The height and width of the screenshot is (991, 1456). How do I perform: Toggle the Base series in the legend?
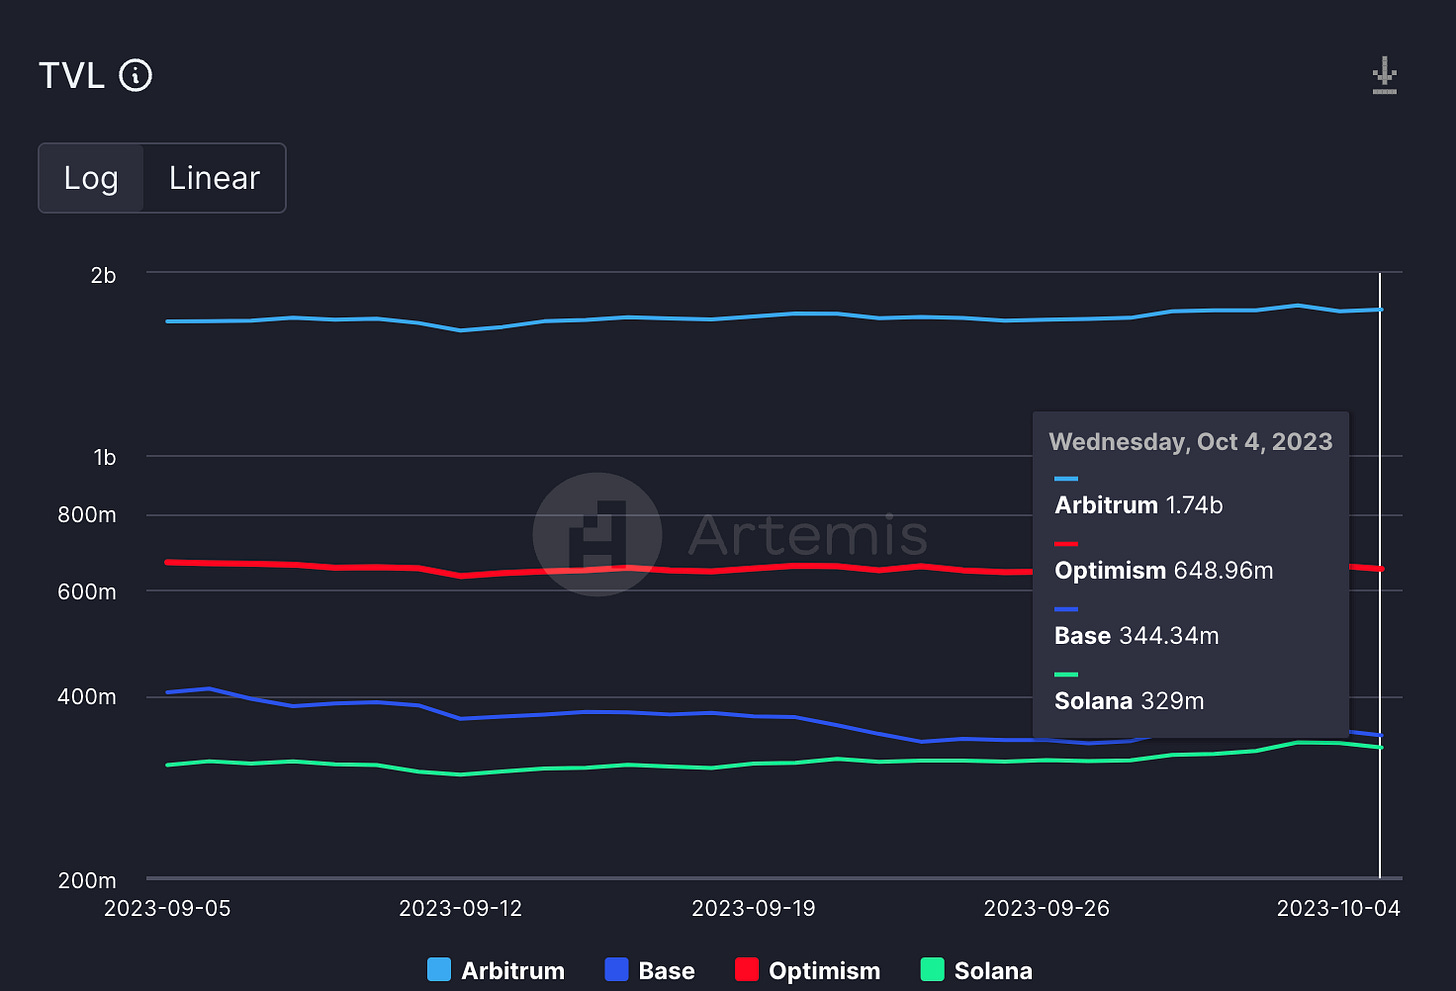[650, 970]
